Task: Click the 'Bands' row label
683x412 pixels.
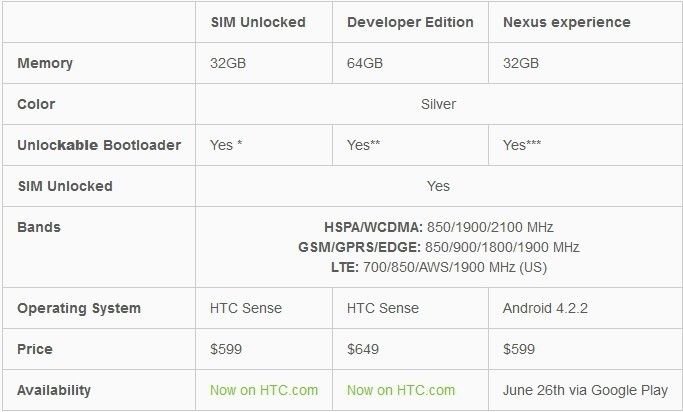Action: pos(39,227)
